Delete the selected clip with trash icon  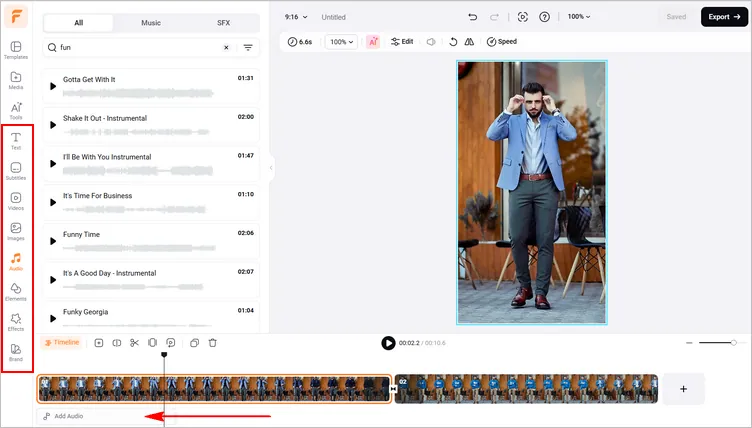pyautogui.click(x=212, y=343)
